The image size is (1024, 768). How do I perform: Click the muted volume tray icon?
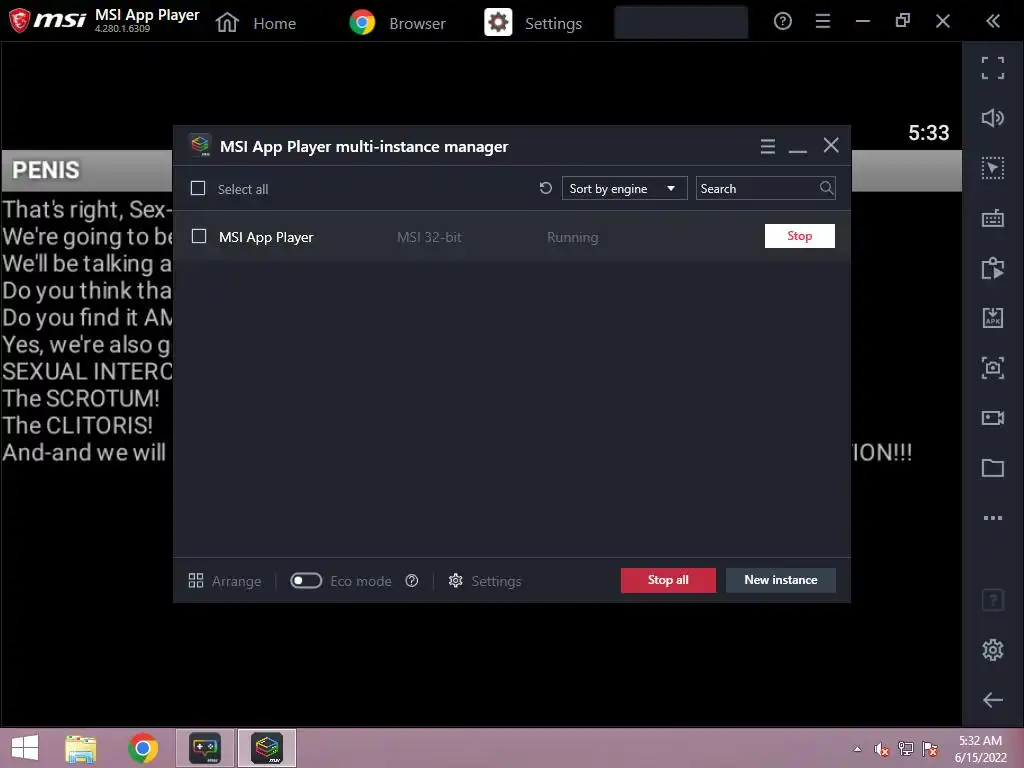882,749
